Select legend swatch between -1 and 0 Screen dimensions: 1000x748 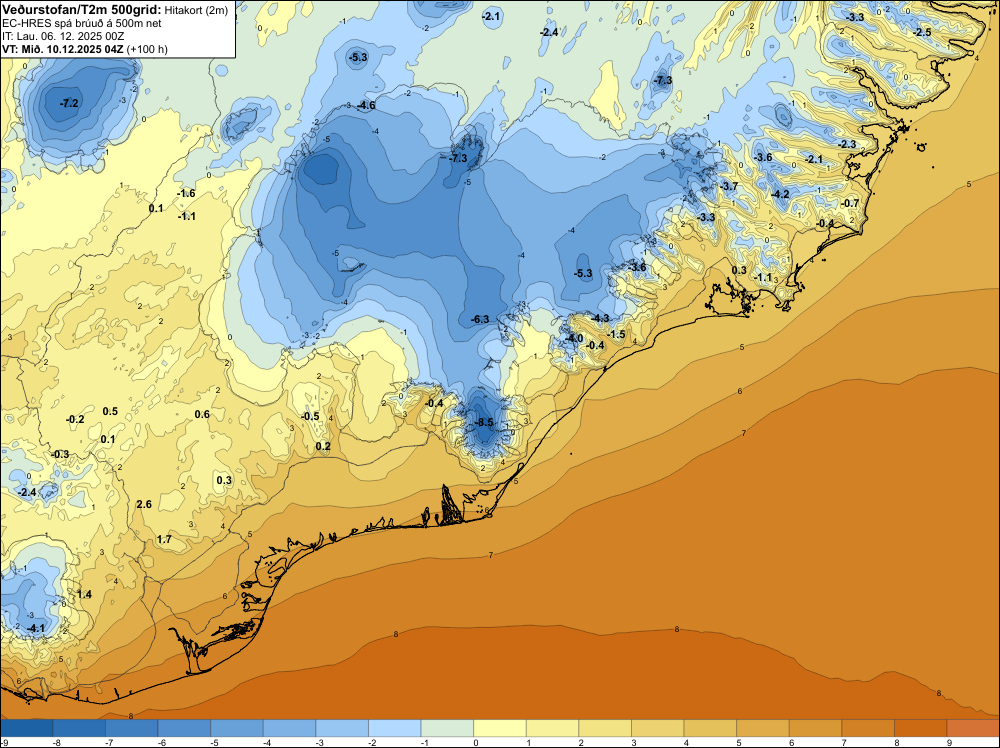tap(448, 728)
